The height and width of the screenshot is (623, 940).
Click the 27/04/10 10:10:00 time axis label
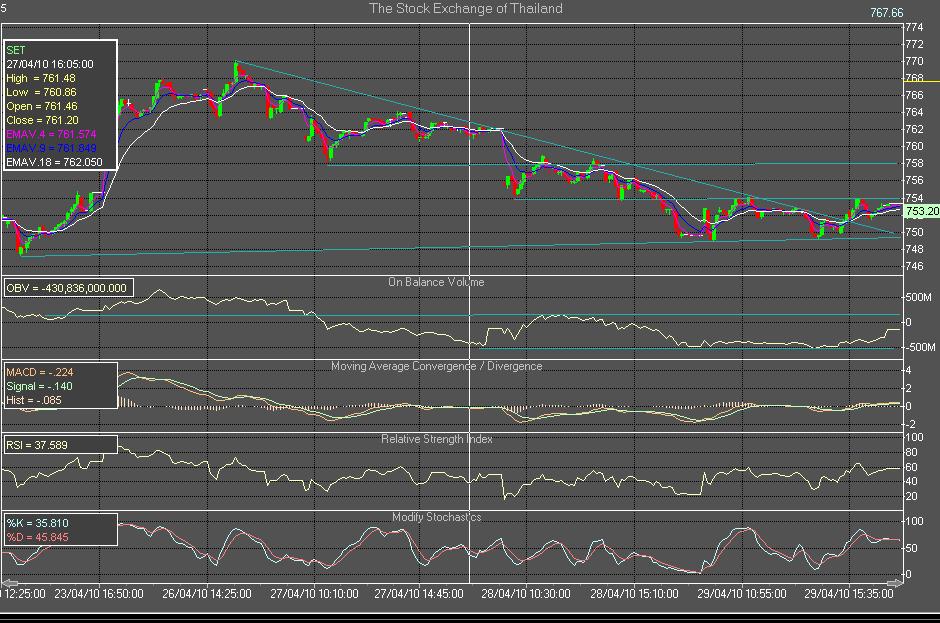(314, 594)
